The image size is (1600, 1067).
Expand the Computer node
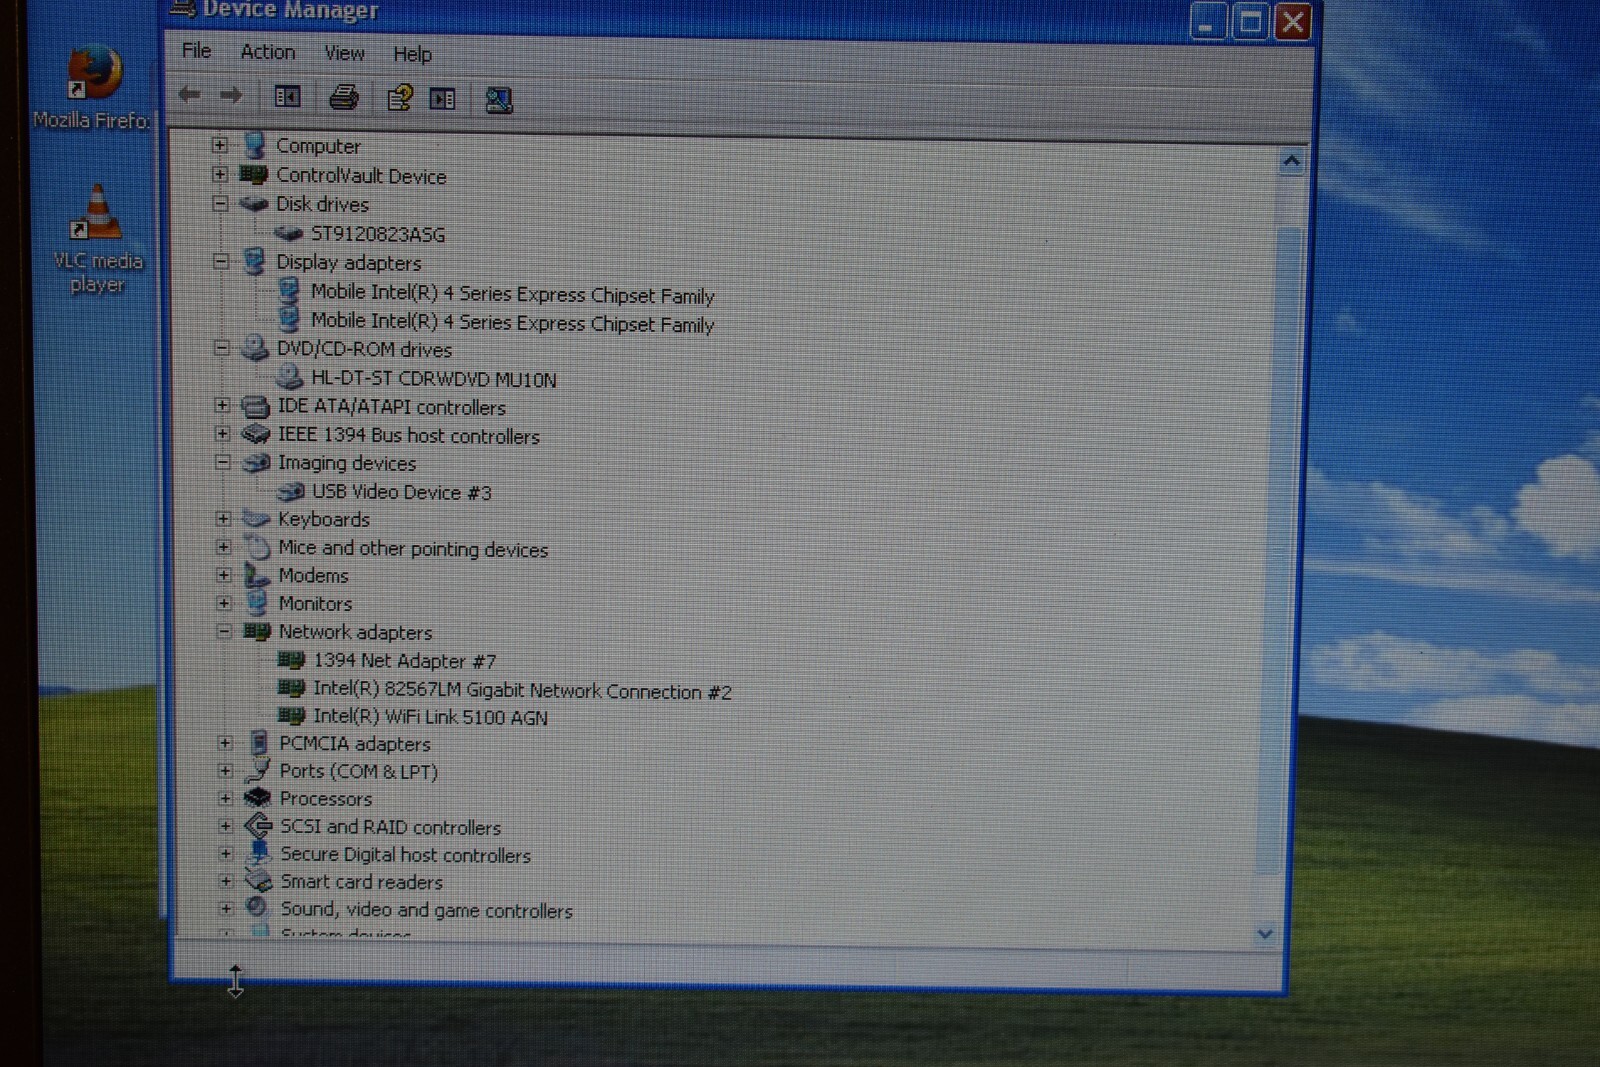click(x=220, y=145)
